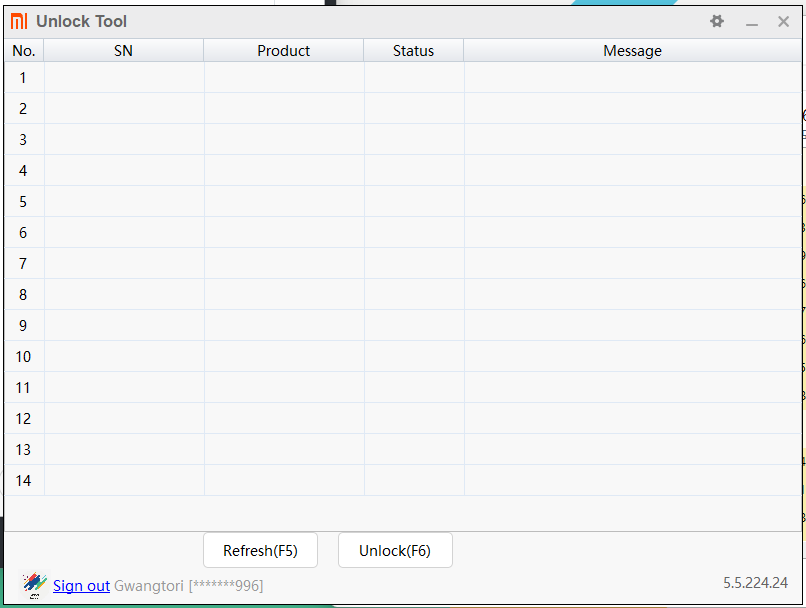The height and width of the screenshot is (608, 806).
Task: Select row number 4
Action: [403, 171]
